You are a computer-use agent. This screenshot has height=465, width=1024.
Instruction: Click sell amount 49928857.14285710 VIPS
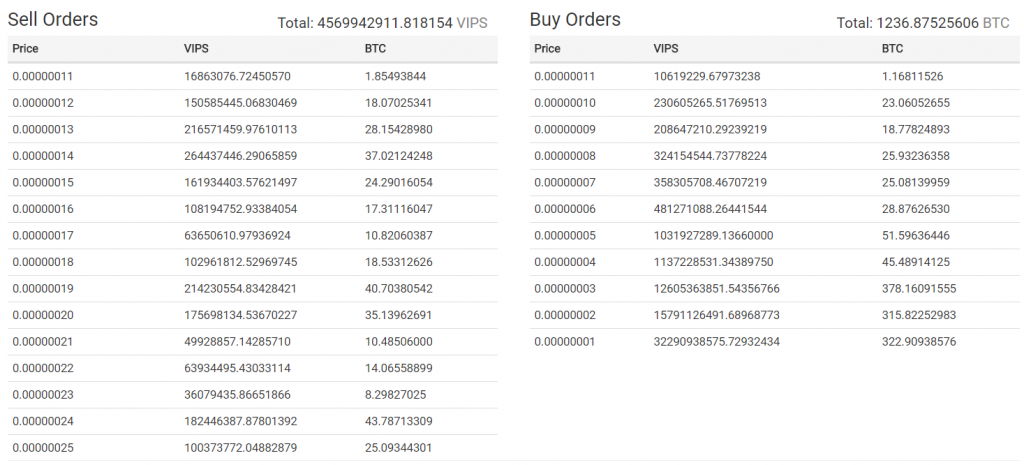(x=237, y=342)
